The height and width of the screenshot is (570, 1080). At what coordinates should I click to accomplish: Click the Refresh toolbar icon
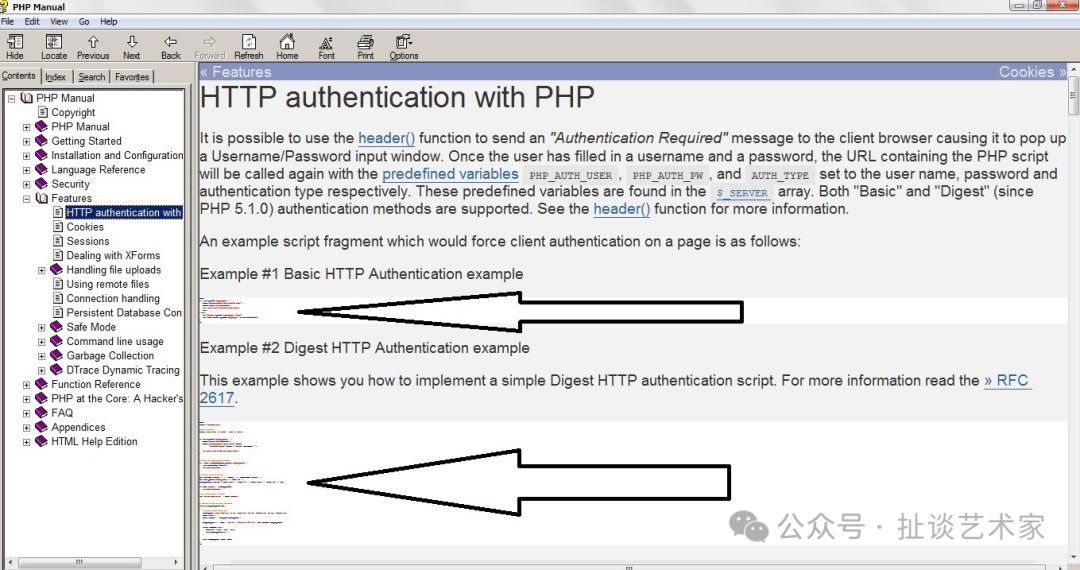[x=249, y=42]
